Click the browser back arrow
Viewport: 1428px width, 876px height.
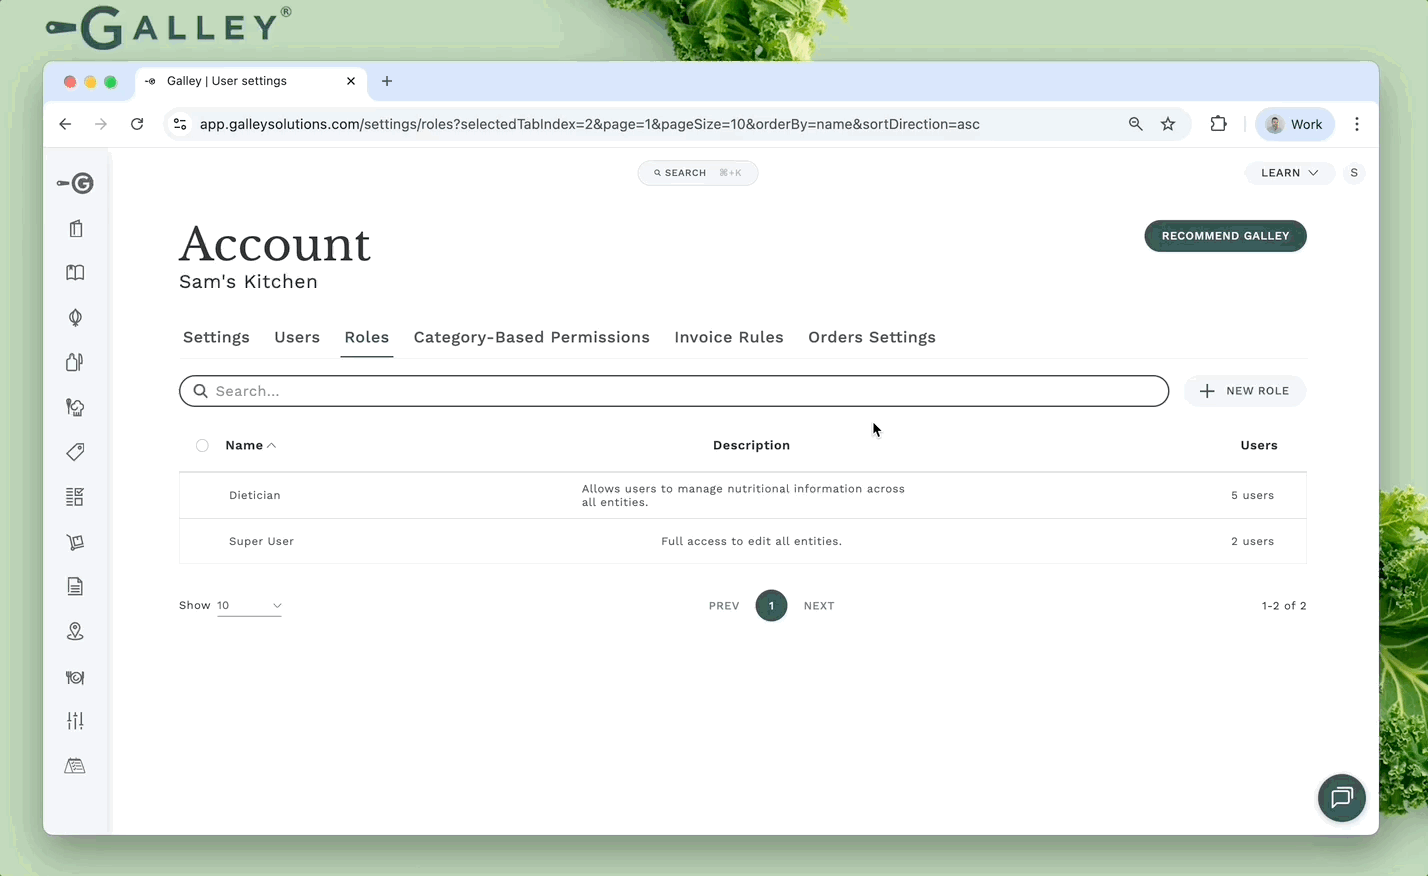(65, 124)
